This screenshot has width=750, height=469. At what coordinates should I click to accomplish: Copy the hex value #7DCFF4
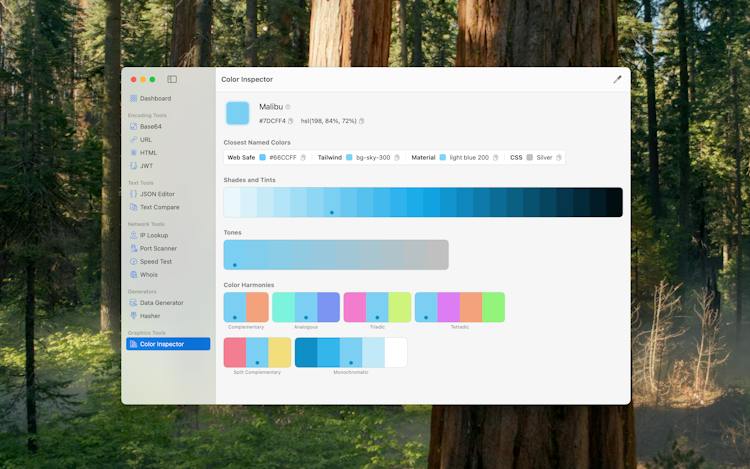[x=290, y=121]
